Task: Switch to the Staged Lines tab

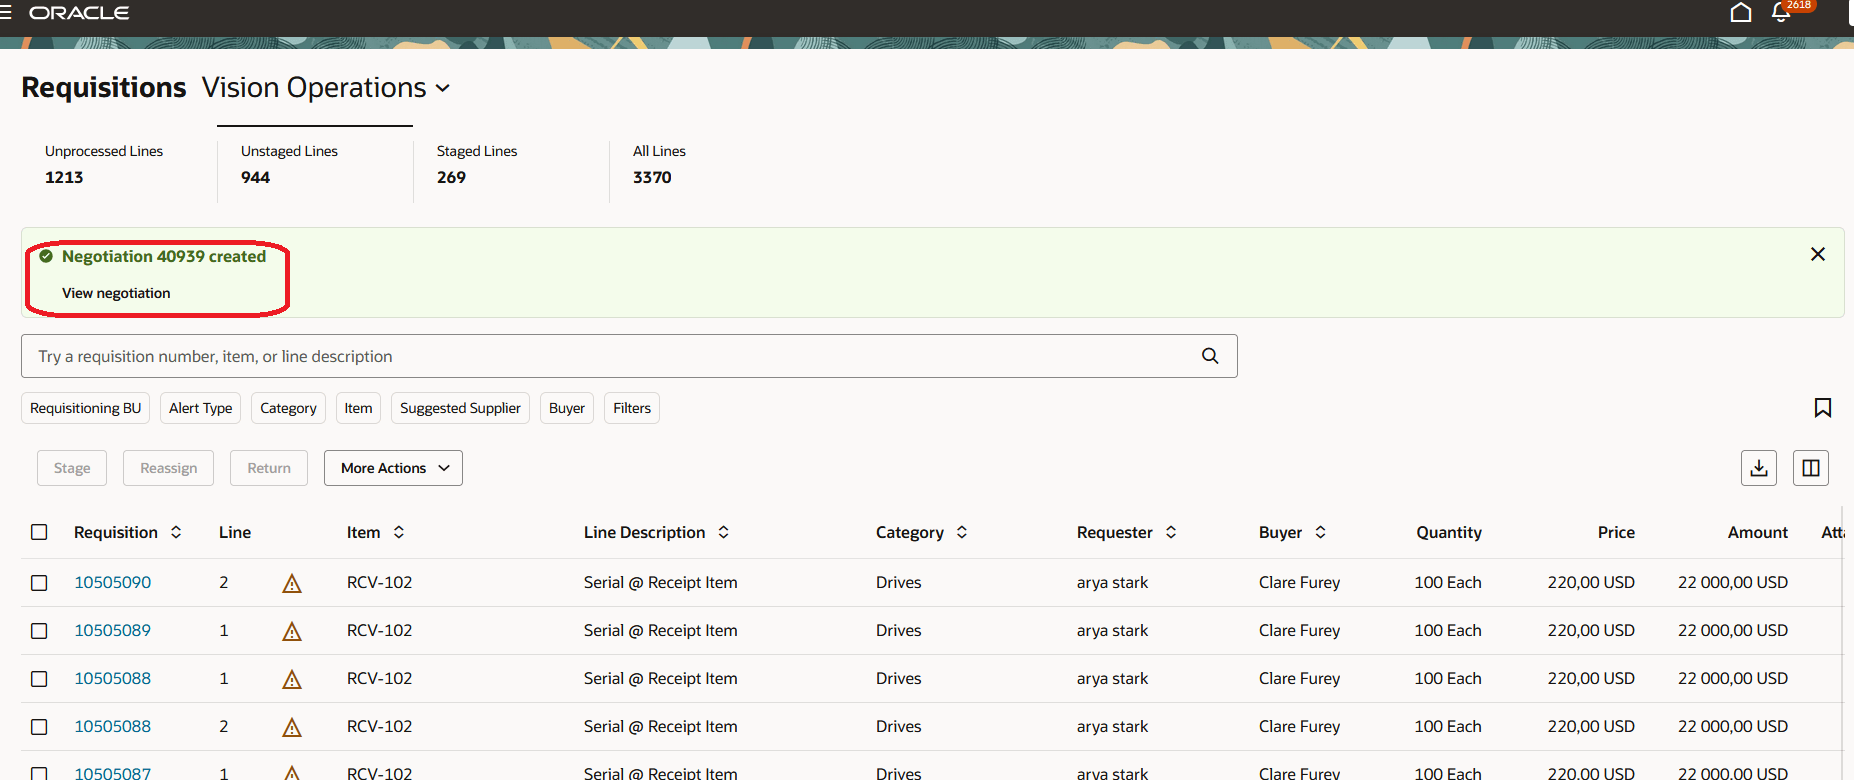Action: pyautogui.click(x=511, y=165)
